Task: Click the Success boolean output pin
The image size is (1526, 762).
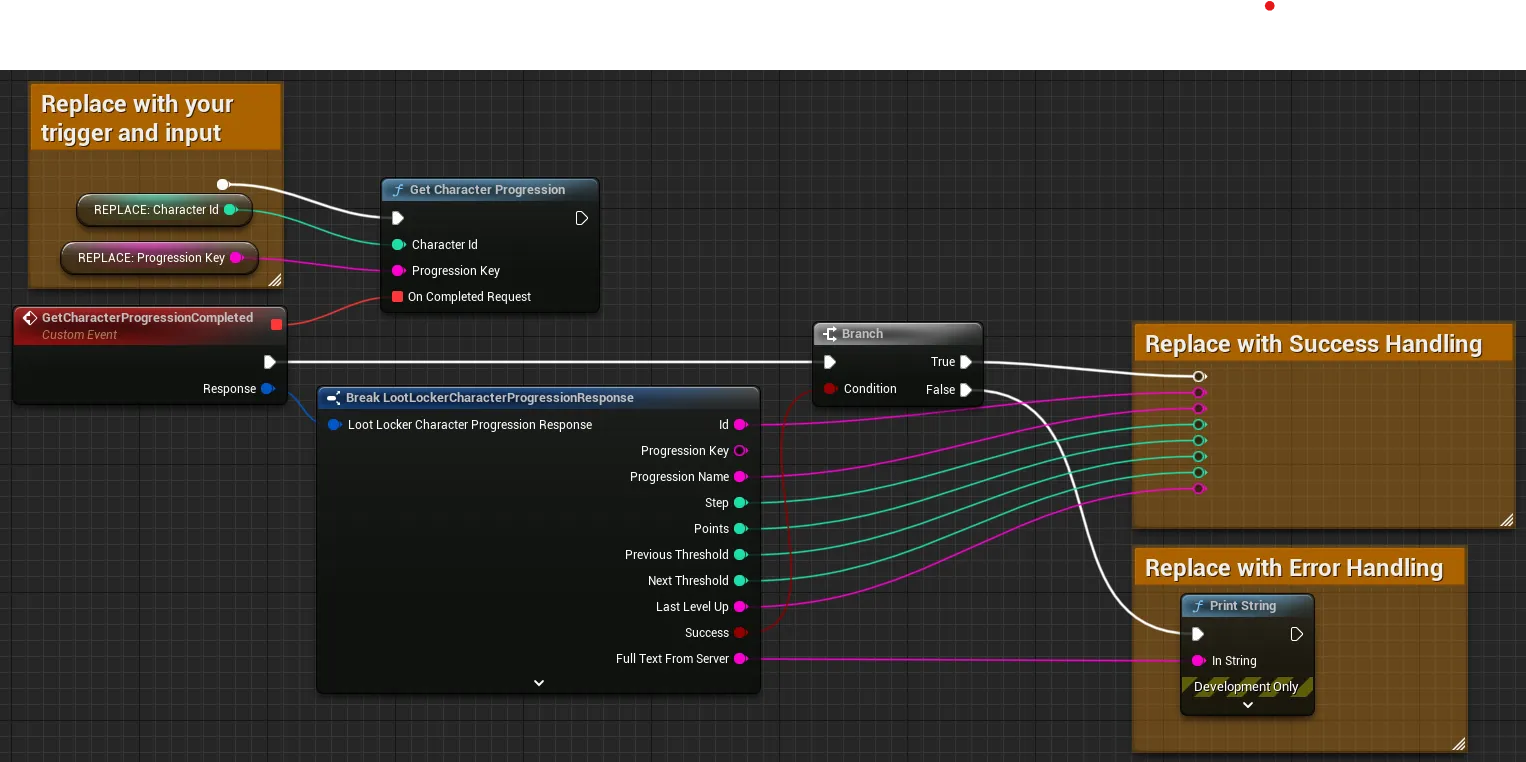Action: [x=741, y=632]
